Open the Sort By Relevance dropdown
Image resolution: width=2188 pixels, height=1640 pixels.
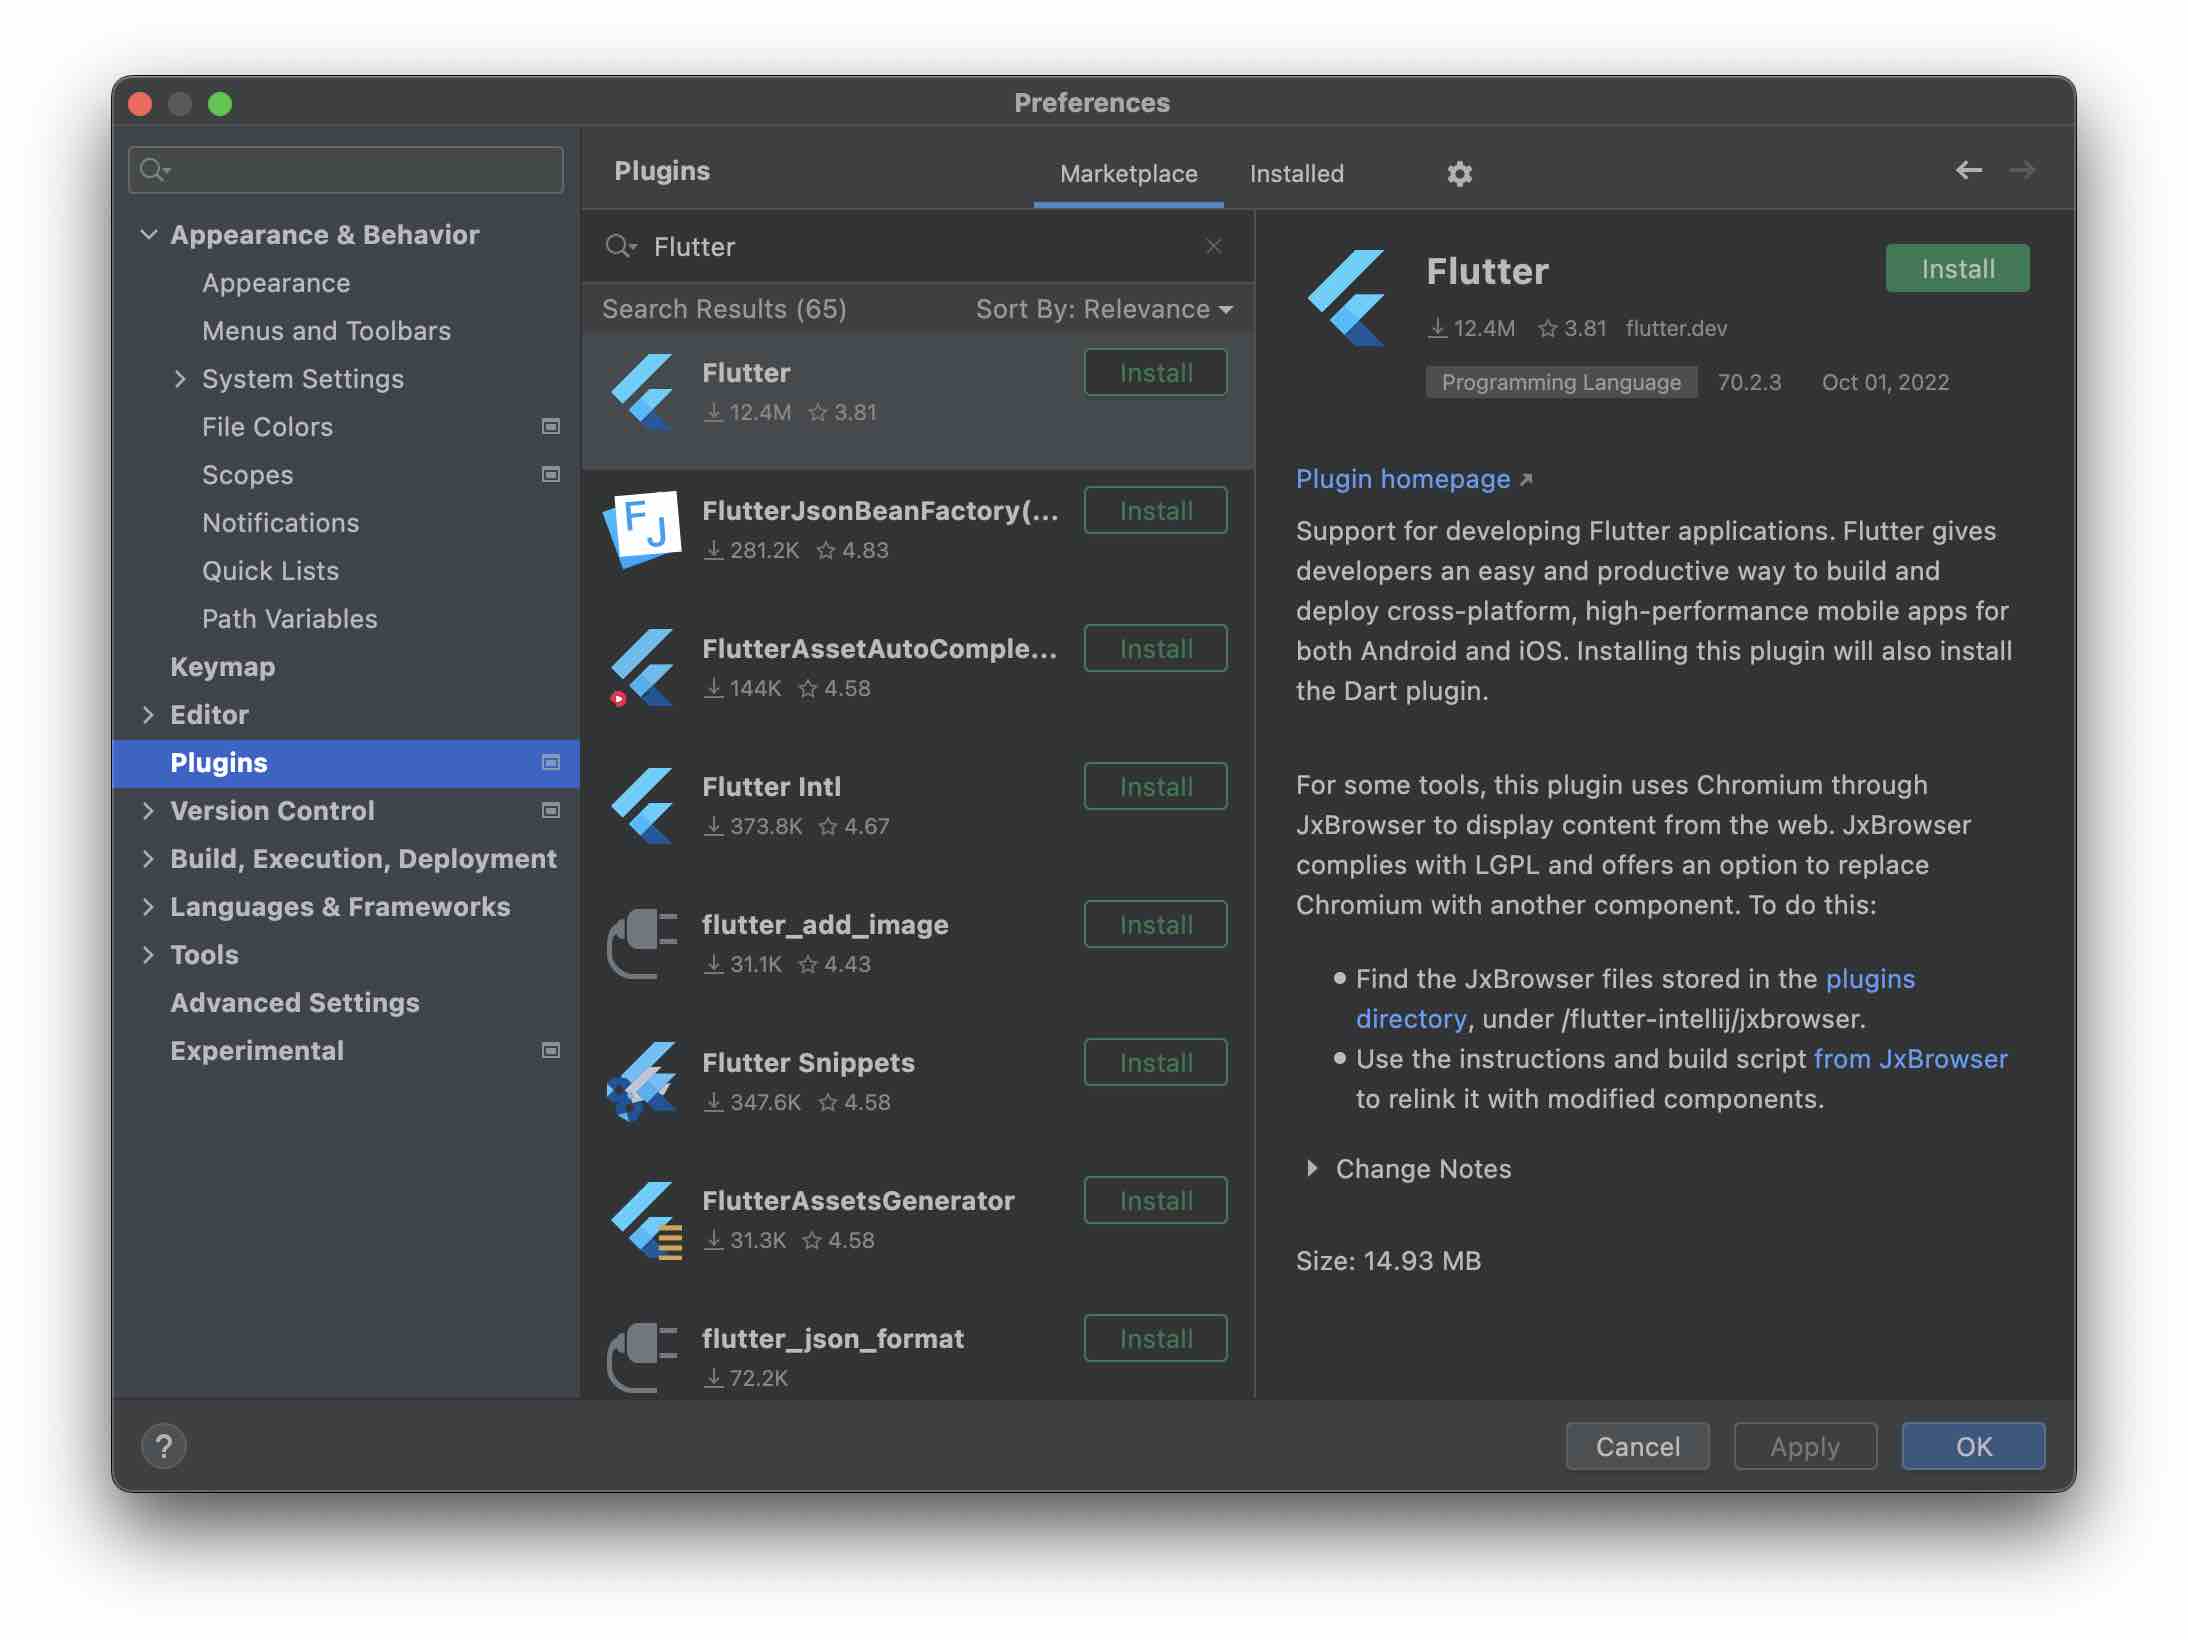coord(1102,309)
